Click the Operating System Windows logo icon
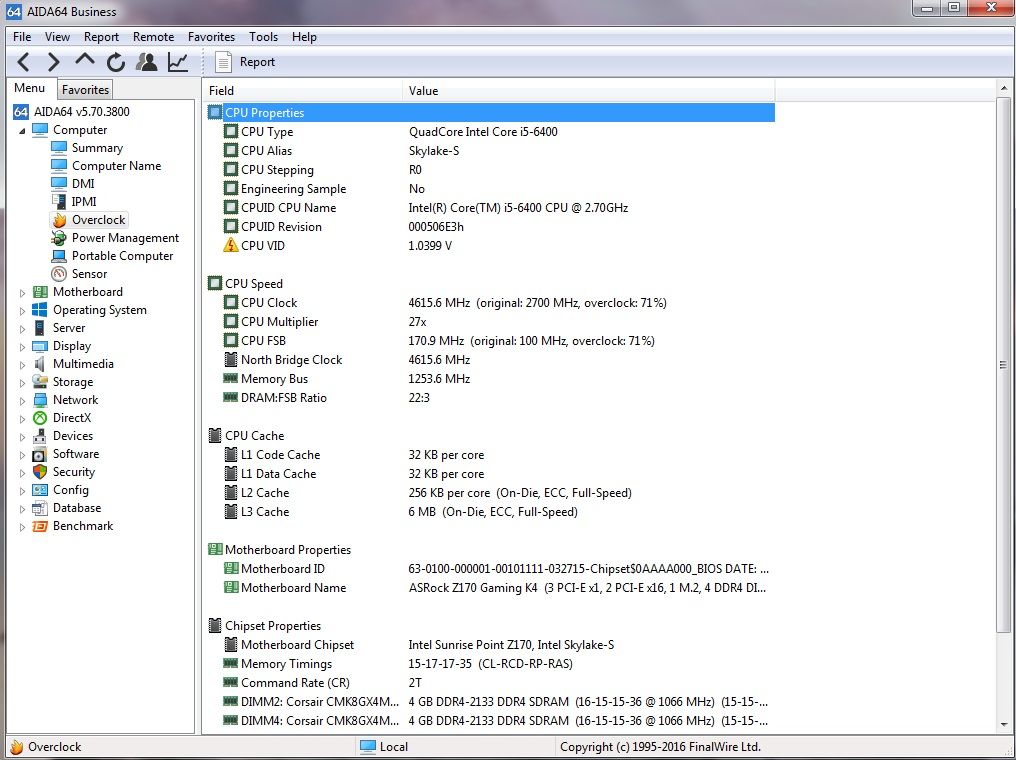 pyautogui.click(x=40, y=310)
